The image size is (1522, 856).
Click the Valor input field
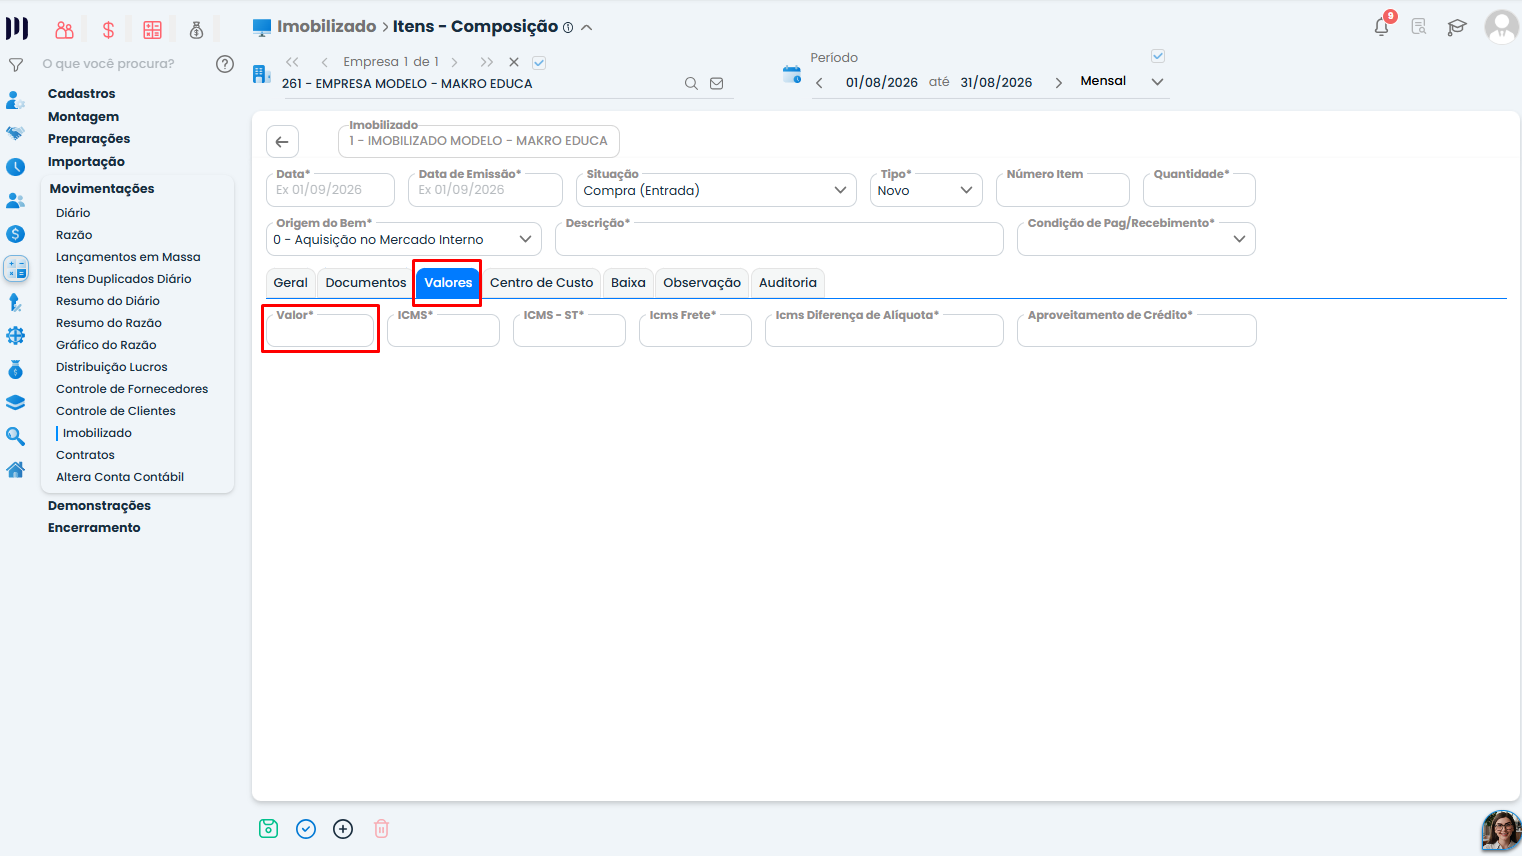(320, 330)
